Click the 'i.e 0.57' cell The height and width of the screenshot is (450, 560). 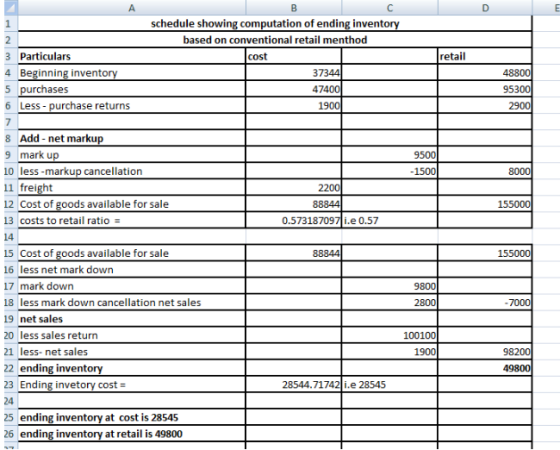click(x=390, y=220)
